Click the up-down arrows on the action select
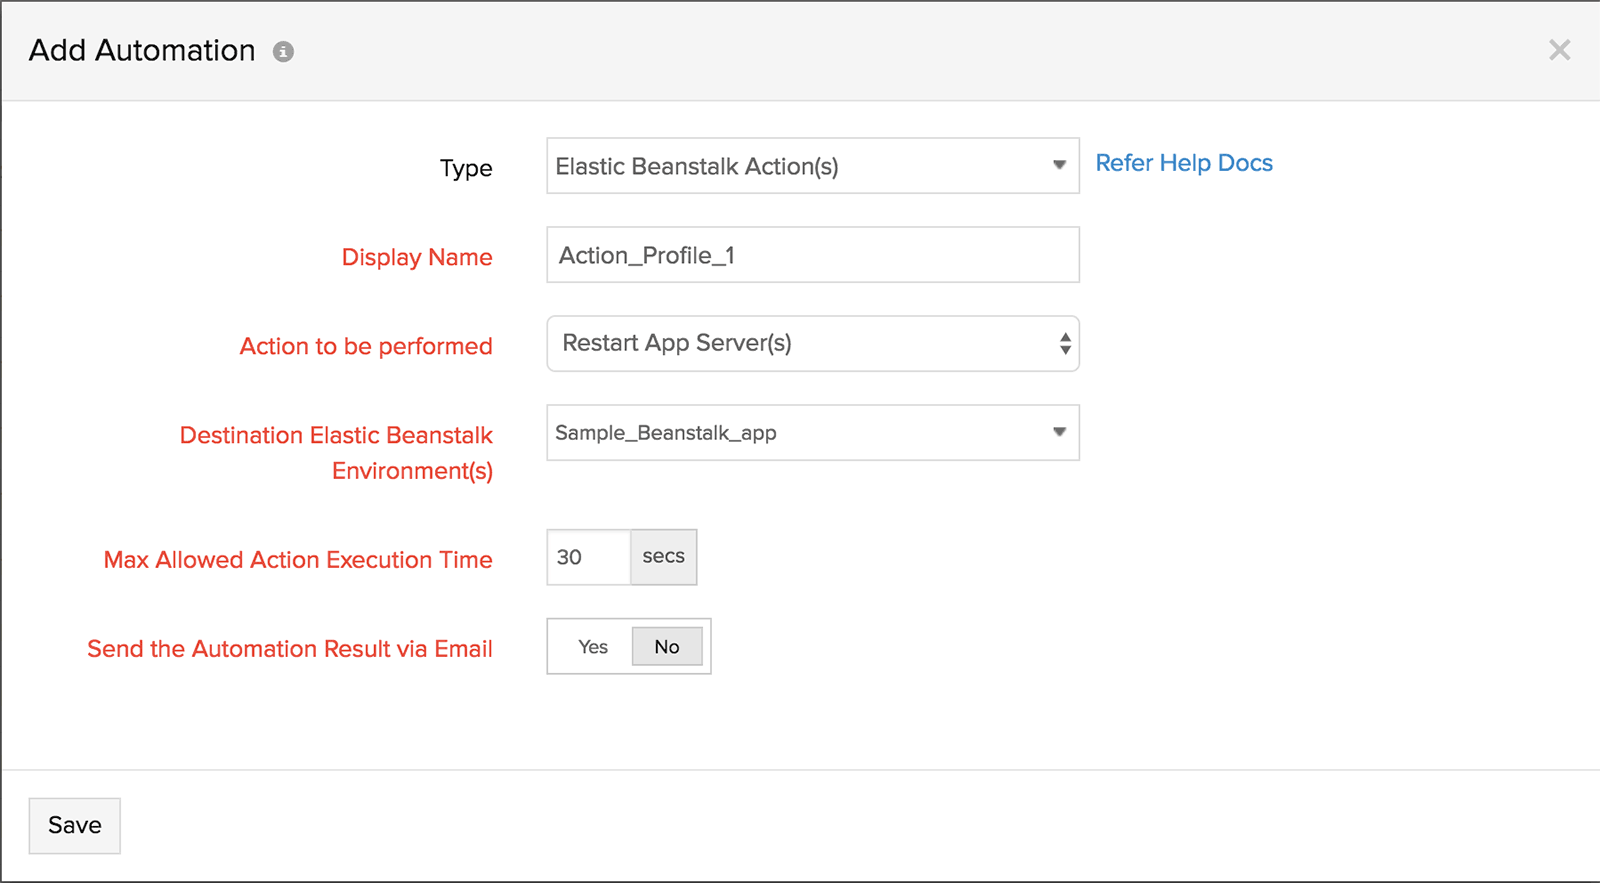 pyautogui.click(x=1065, y=344)
